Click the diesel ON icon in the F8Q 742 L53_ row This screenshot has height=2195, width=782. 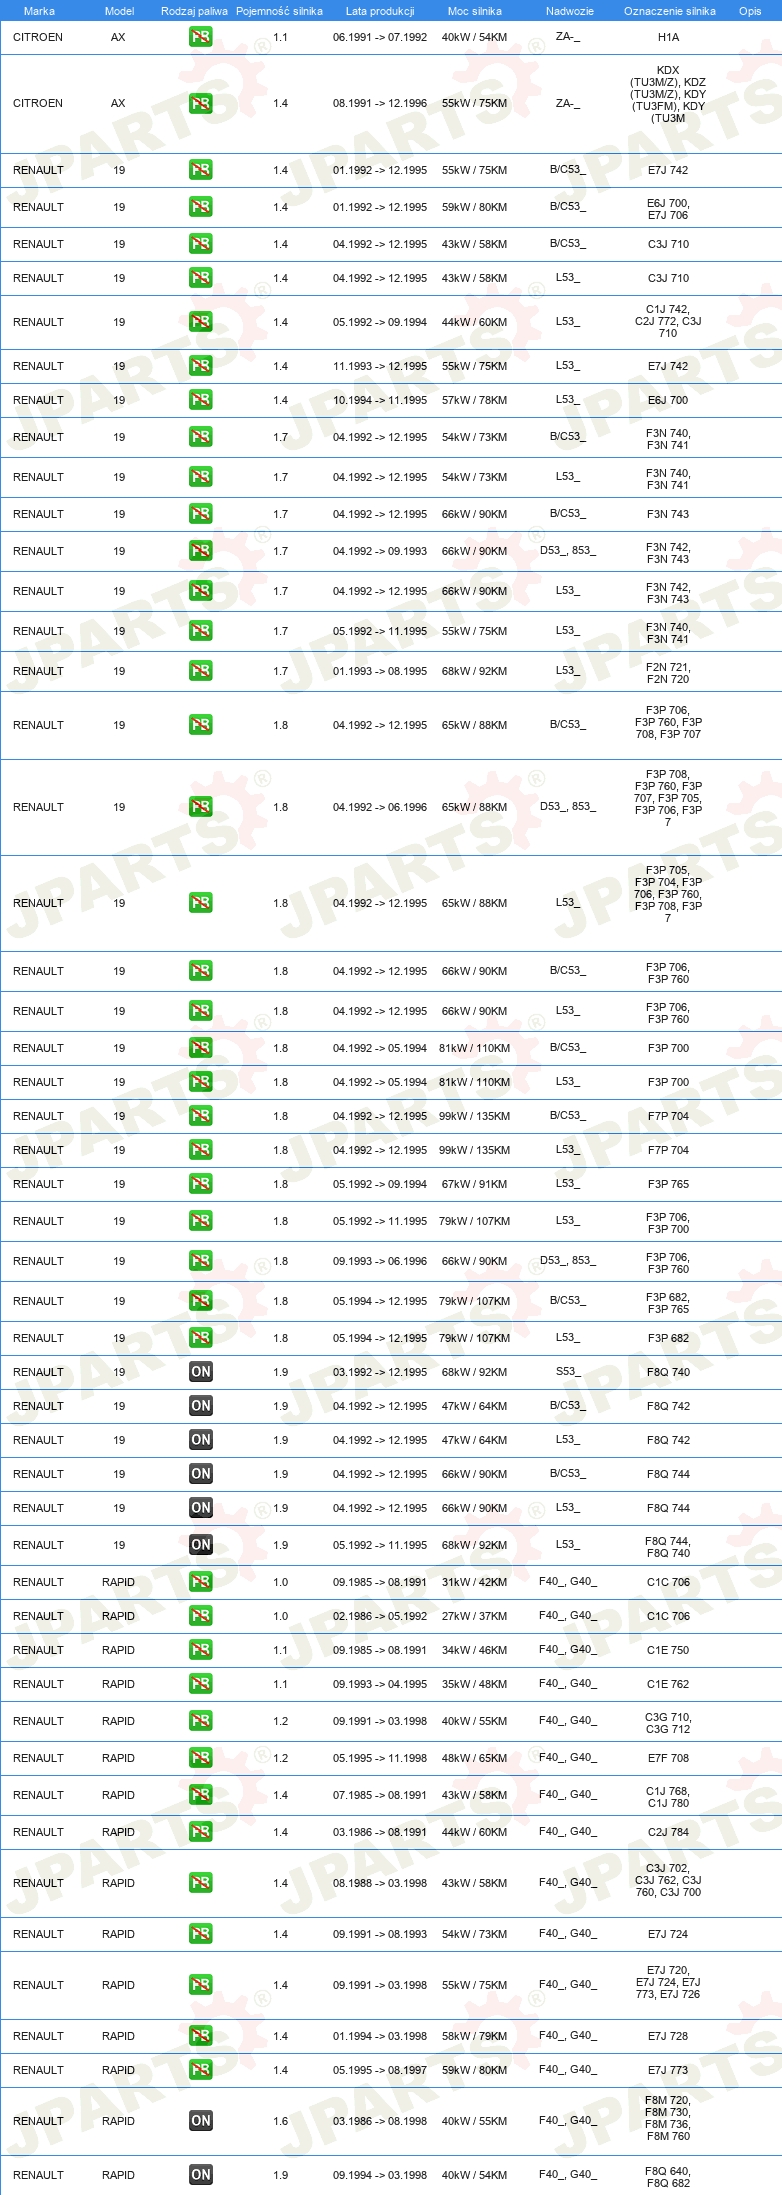[200, 1440]
